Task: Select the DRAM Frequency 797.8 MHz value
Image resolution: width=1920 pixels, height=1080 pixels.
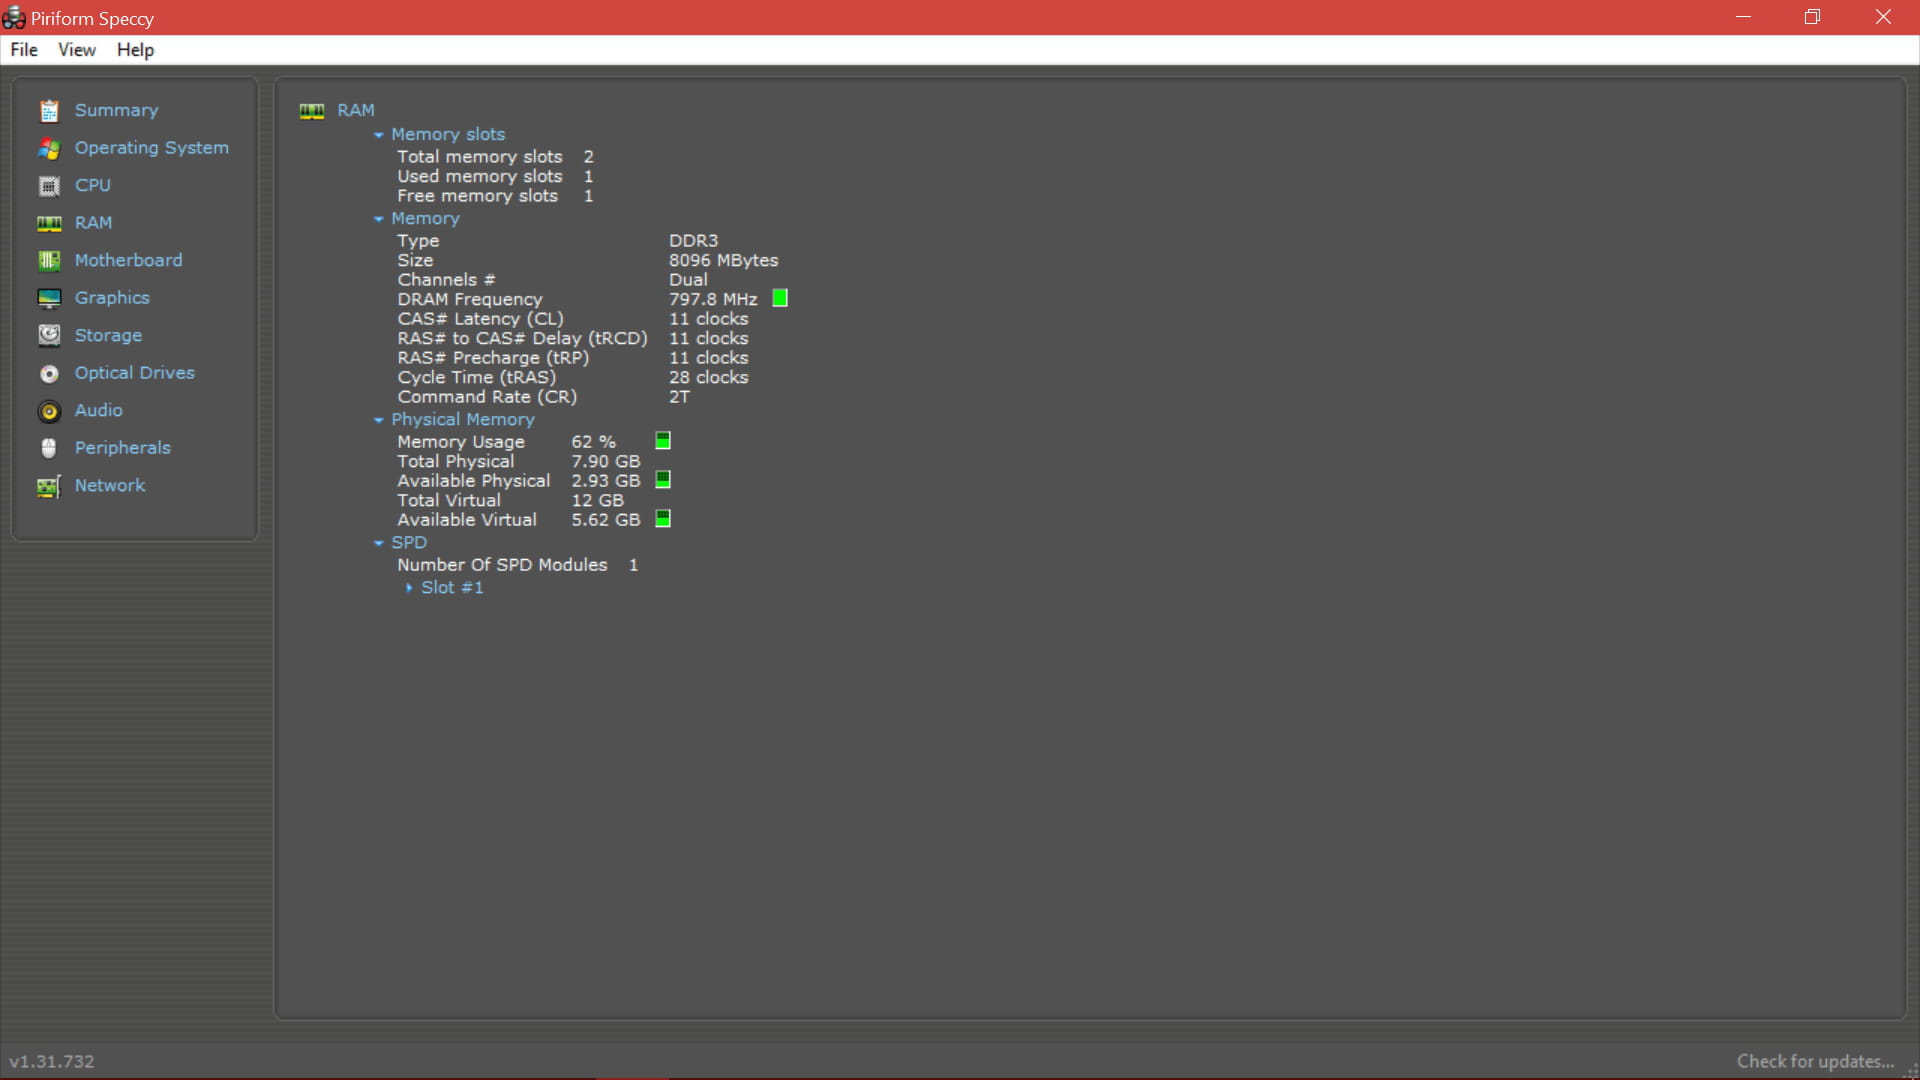Action: [713, 299]
